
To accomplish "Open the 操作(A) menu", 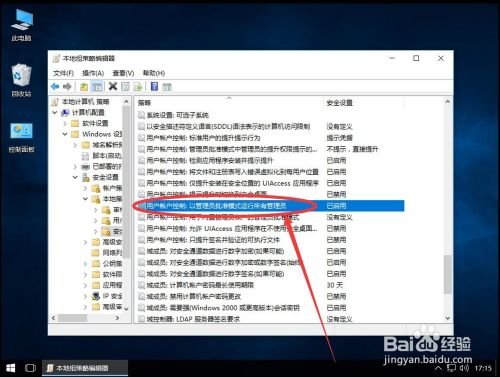I will 93,73.
